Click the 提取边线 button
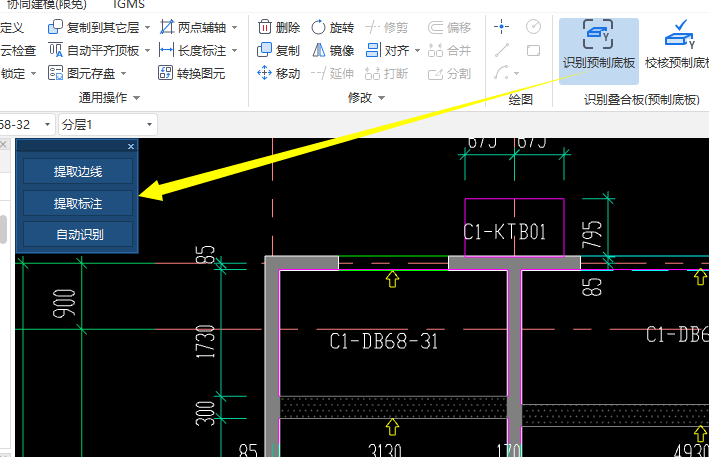This screenshot has height=457, width=709. pyautogui.click(x=77, y=172)
